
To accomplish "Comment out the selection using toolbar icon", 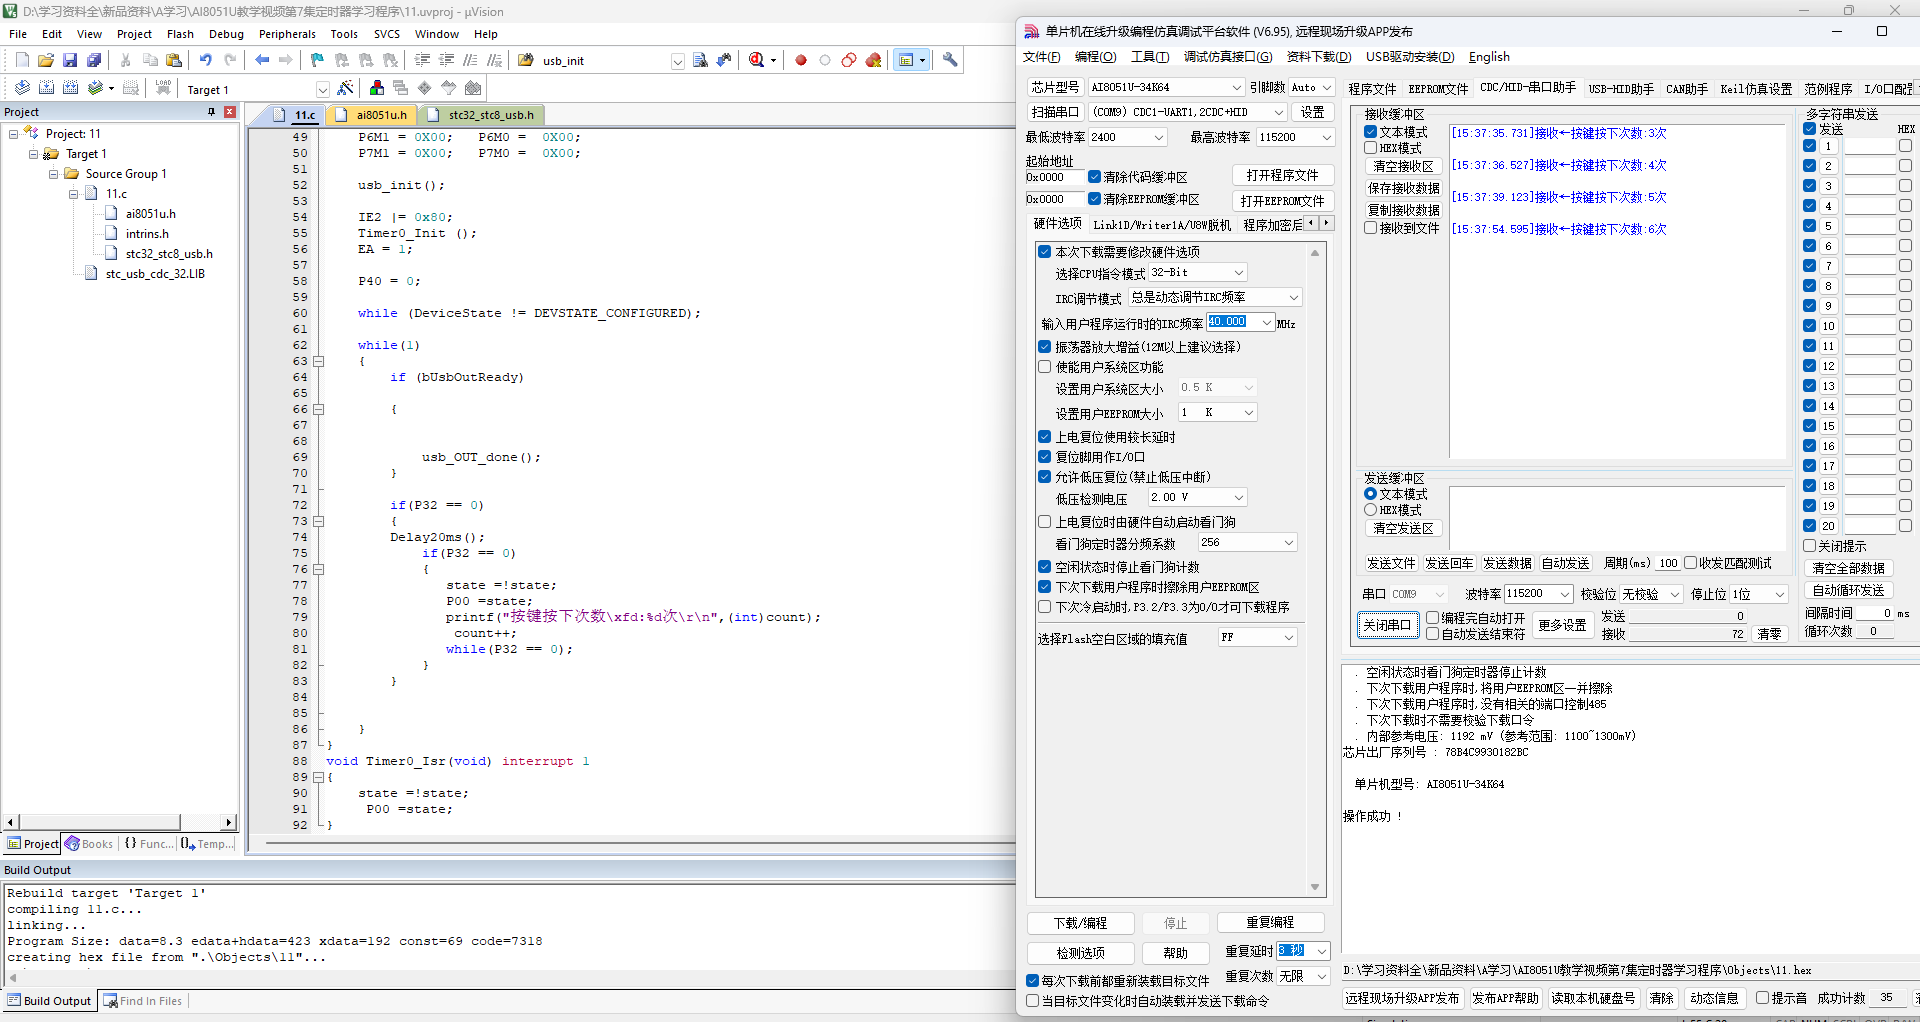I will (x=470, y=60).
